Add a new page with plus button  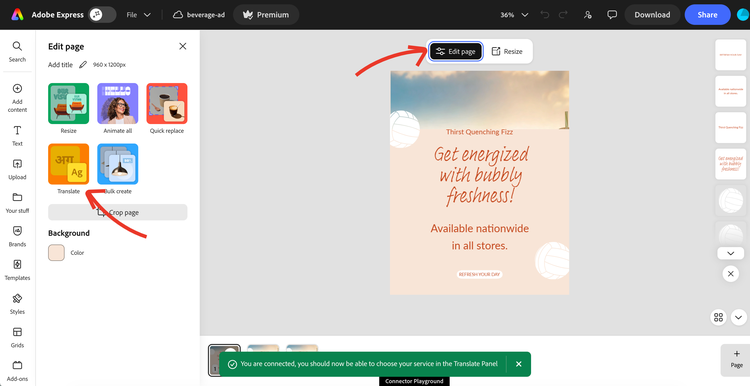coord(736,360)
